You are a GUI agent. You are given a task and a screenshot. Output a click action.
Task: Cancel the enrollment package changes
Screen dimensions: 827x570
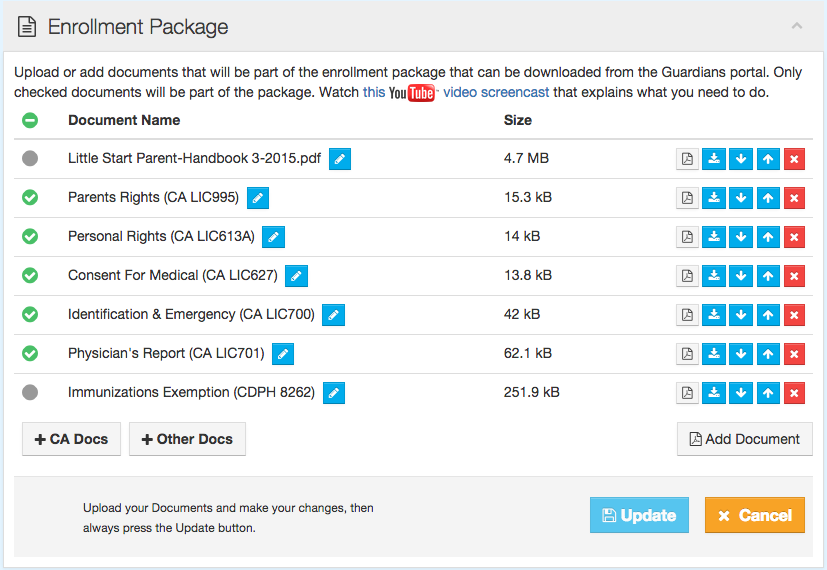tap(754, 516)
